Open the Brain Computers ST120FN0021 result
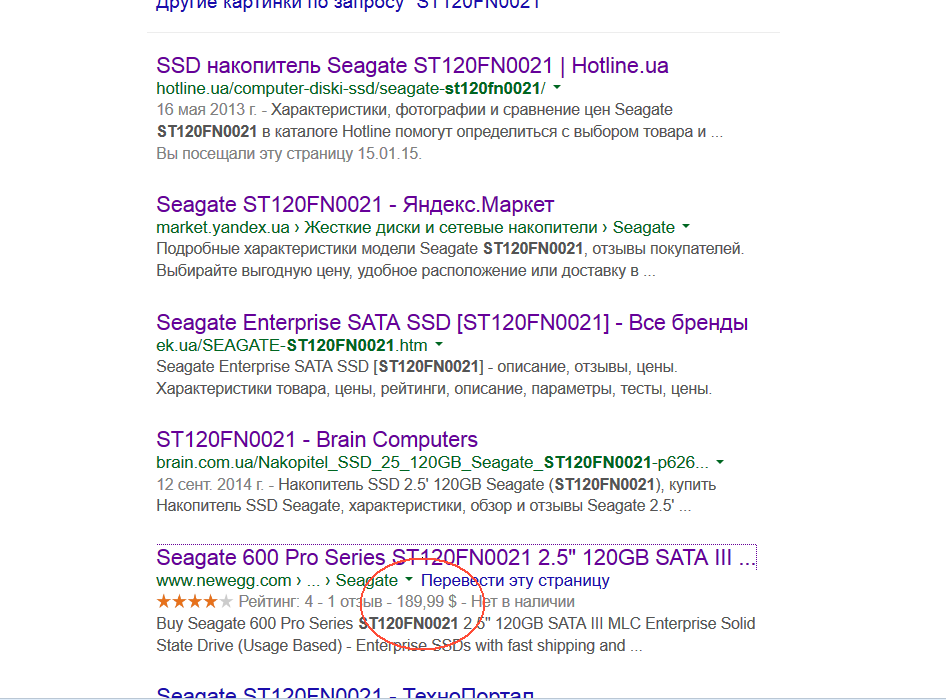Viewport: 946px width, 700px height. click(x=317, y=440)
